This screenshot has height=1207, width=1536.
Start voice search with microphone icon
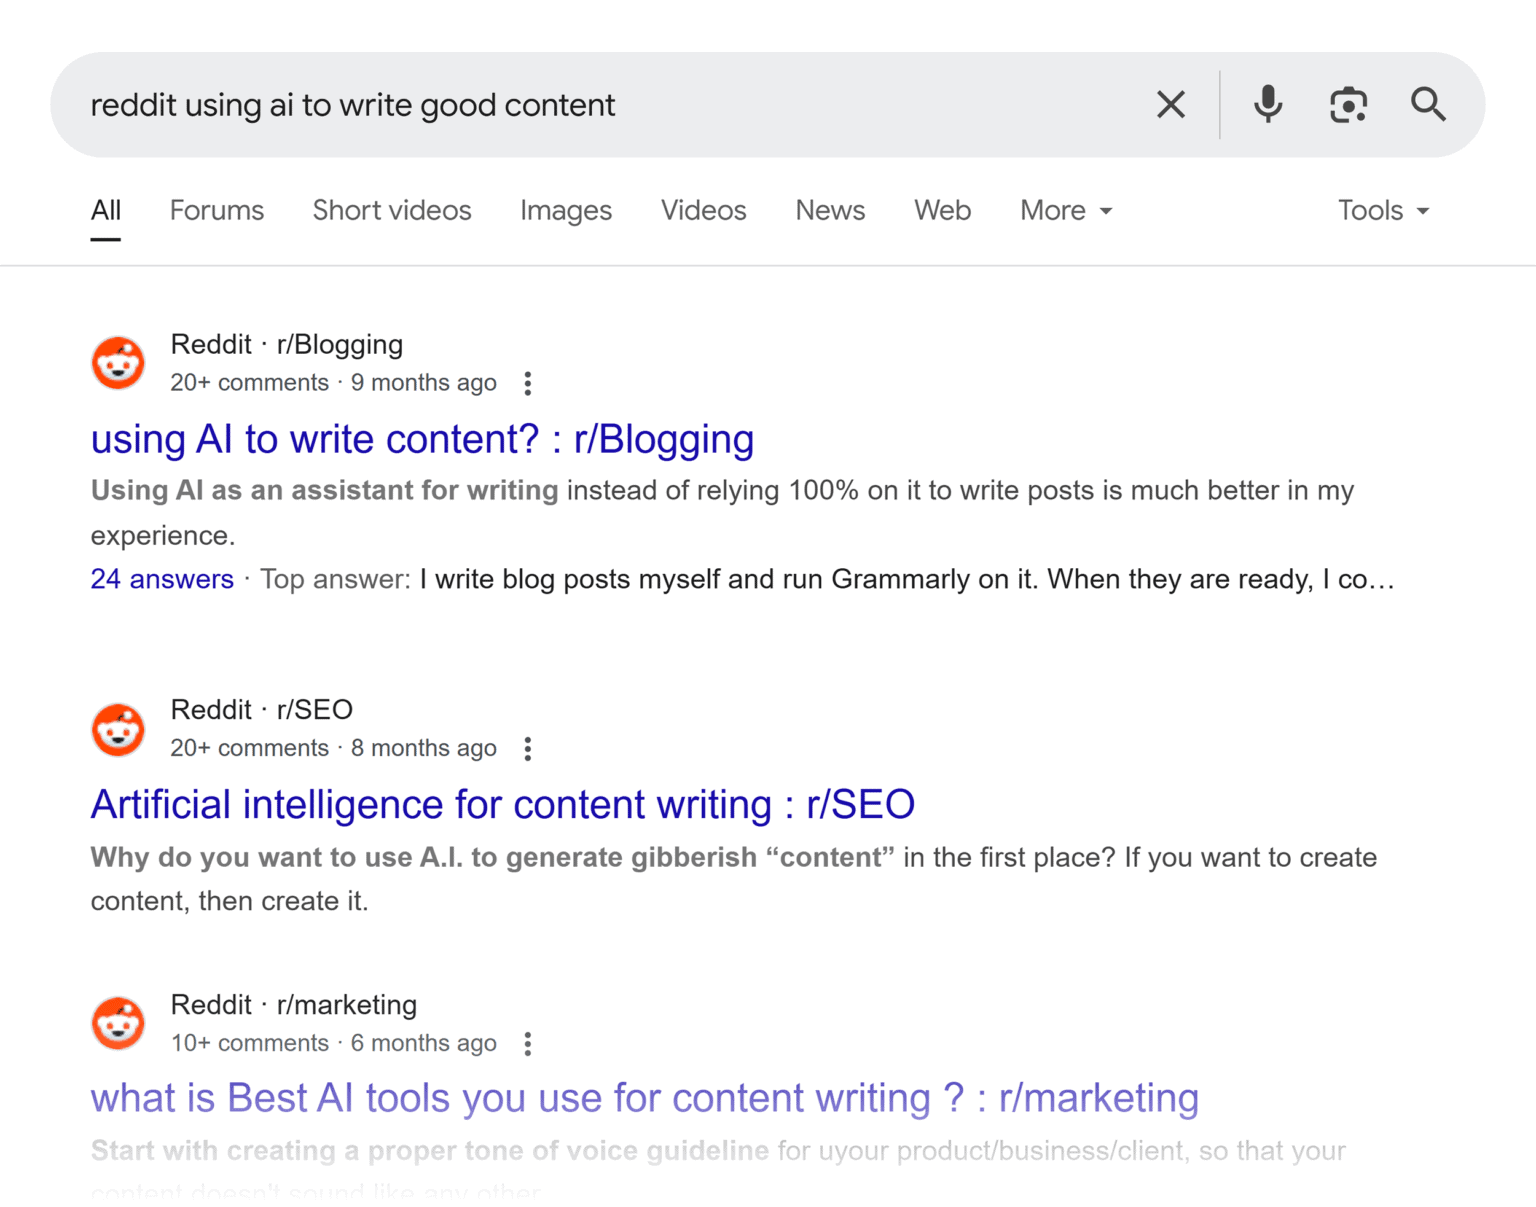point(1267,105)
